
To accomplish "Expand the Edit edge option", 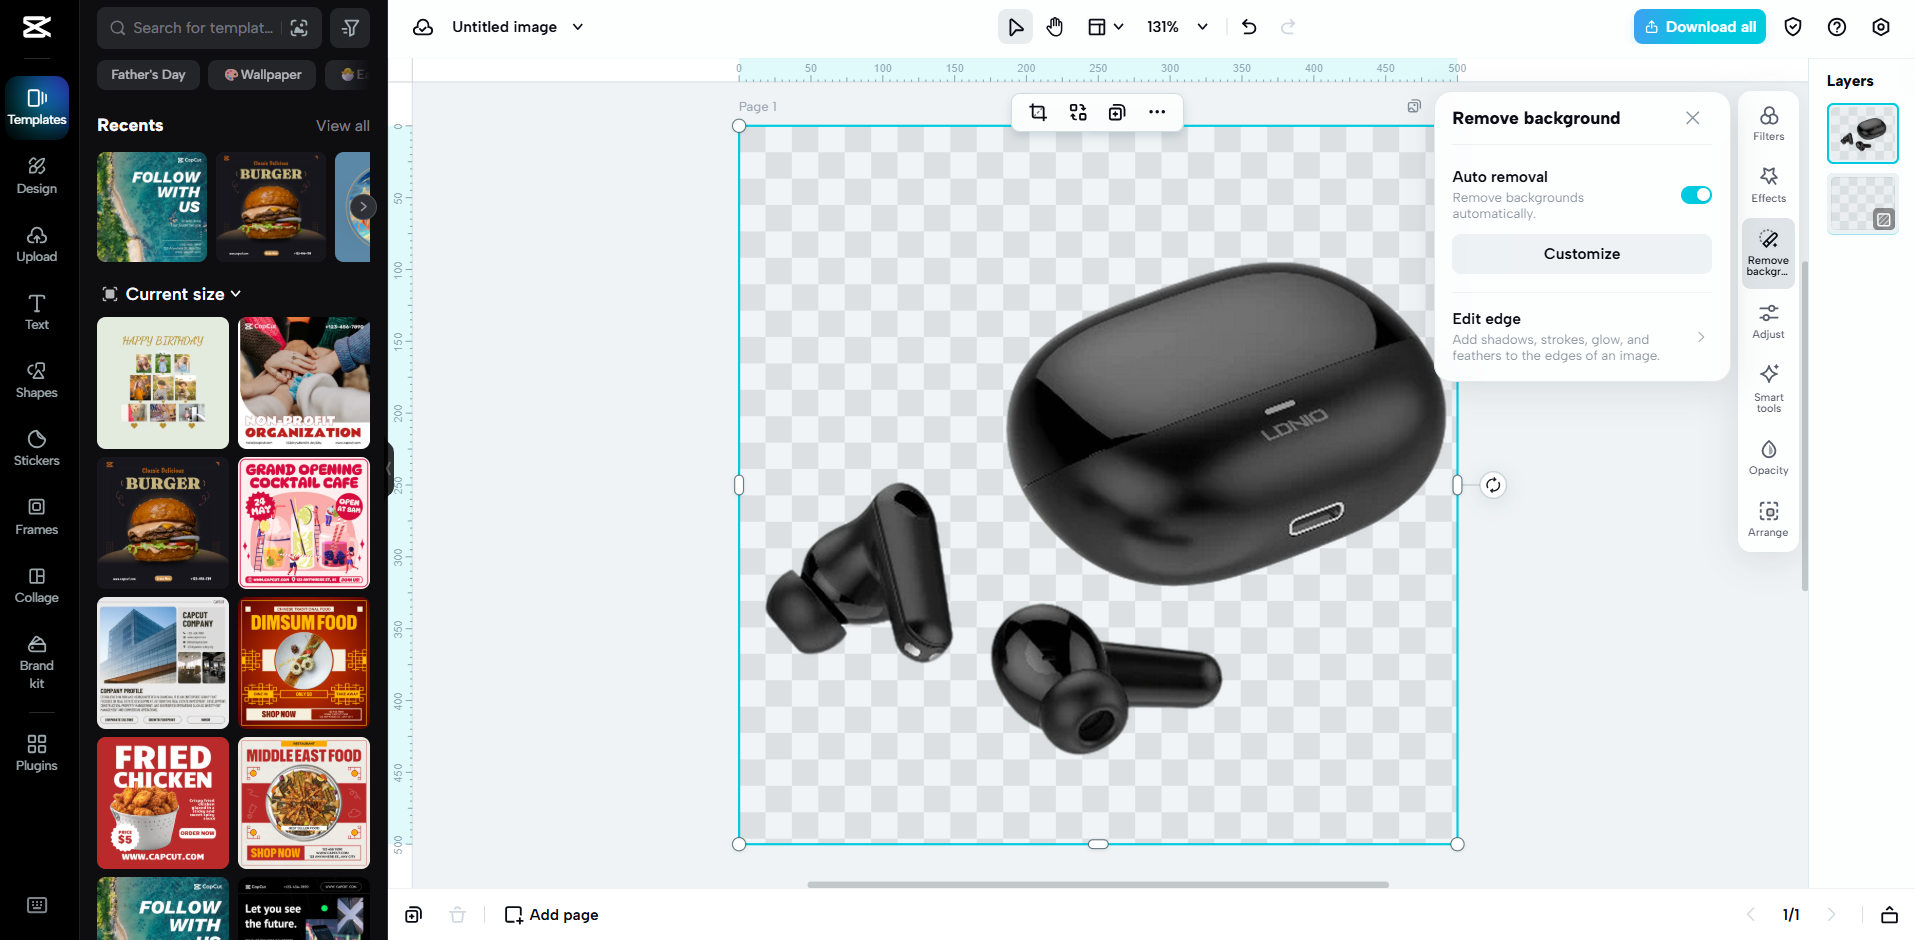I will click(x=1581, y=337).
